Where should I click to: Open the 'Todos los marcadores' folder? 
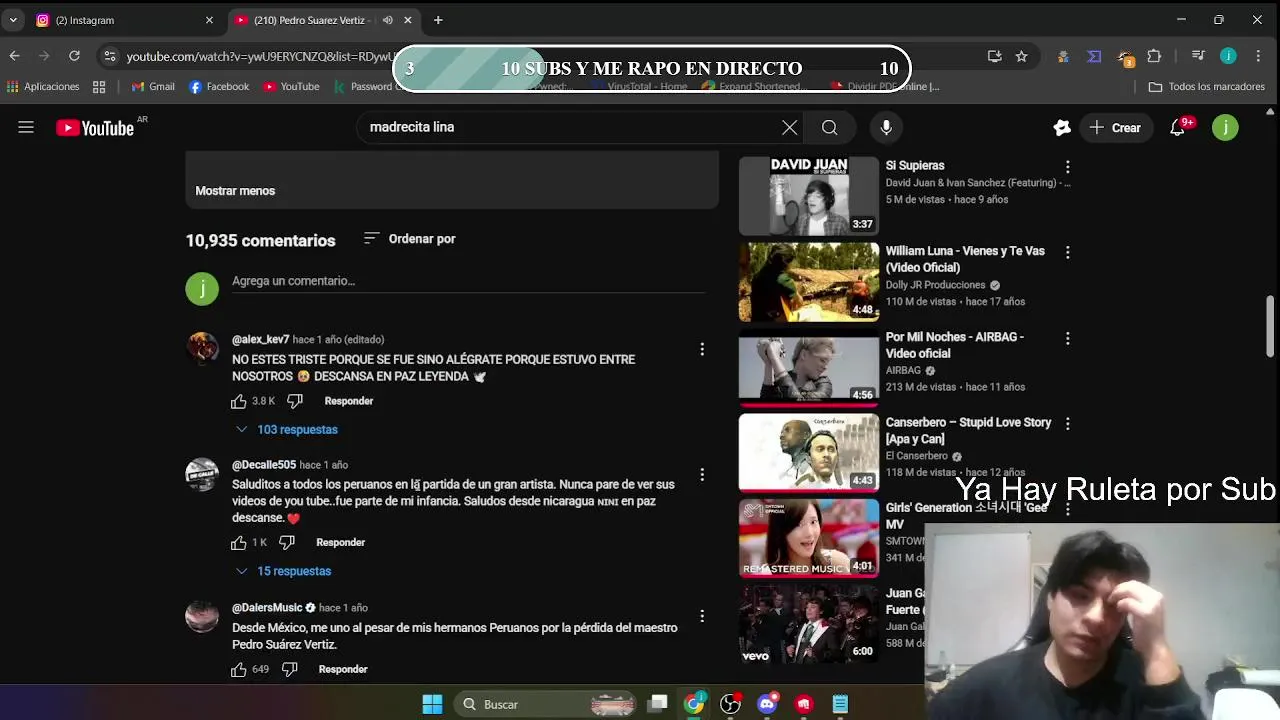1206,87
